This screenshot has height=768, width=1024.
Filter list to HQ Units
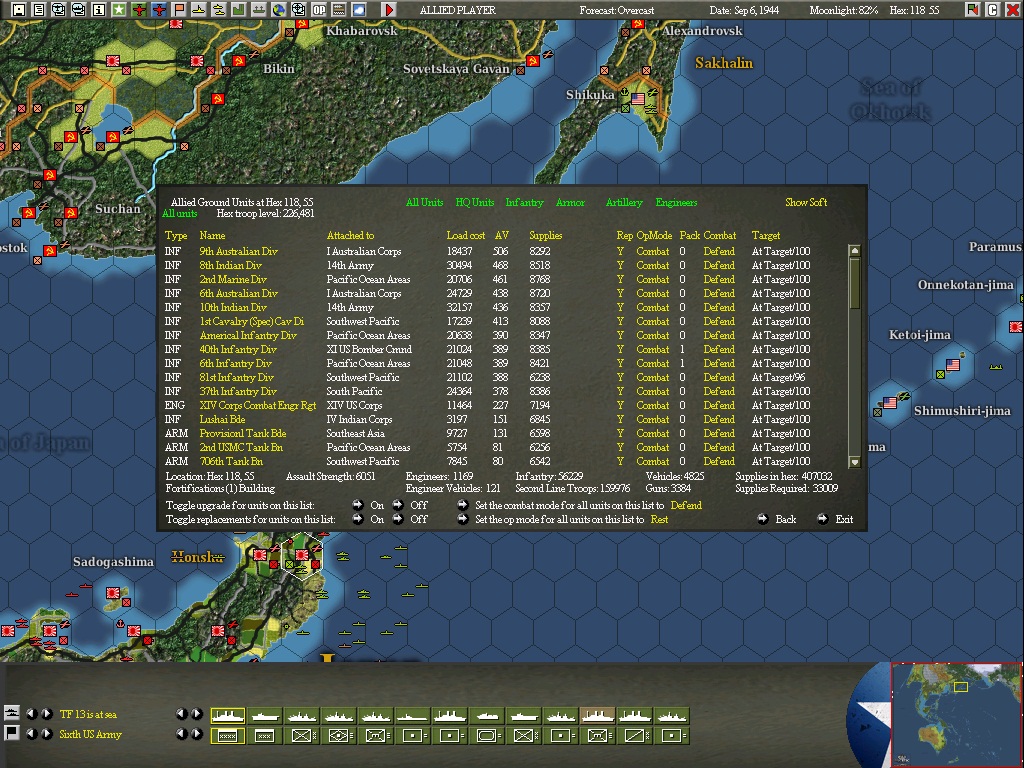point(475,202)
